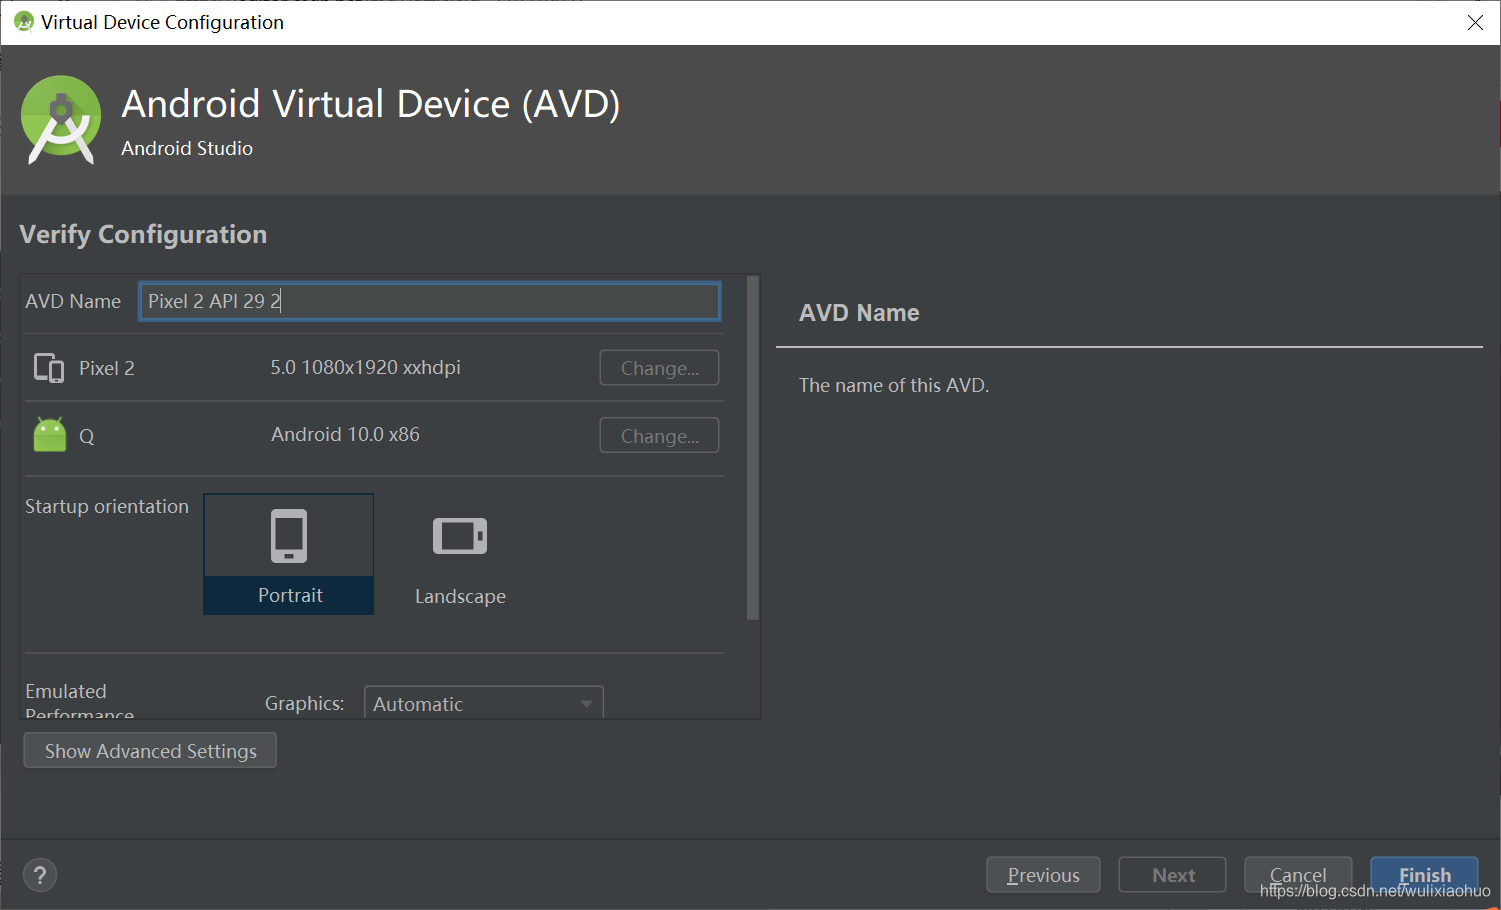This screenshot has width=1501, height=910.
Task: Click Finish to create the AVD
Action: click(x=1424, y=875)
